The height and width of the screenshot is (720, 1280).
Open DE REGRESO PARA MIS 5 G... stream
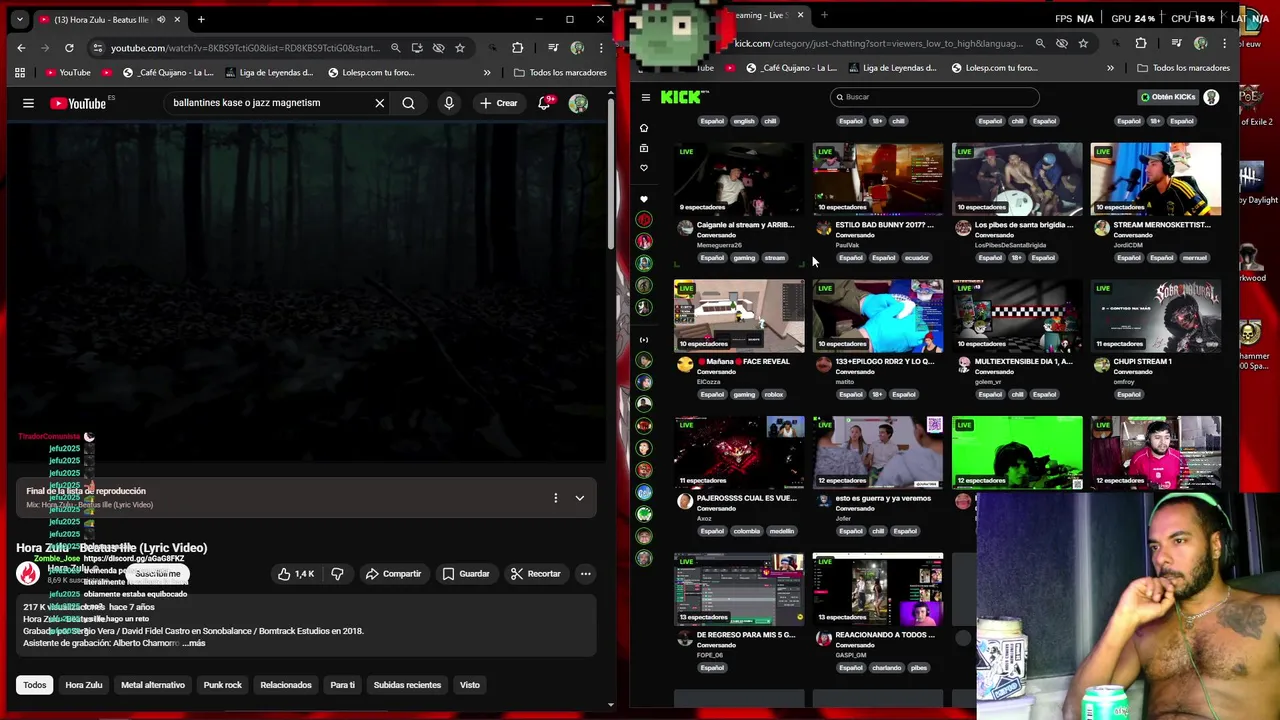pyautogui.click(x=739, y=589)
